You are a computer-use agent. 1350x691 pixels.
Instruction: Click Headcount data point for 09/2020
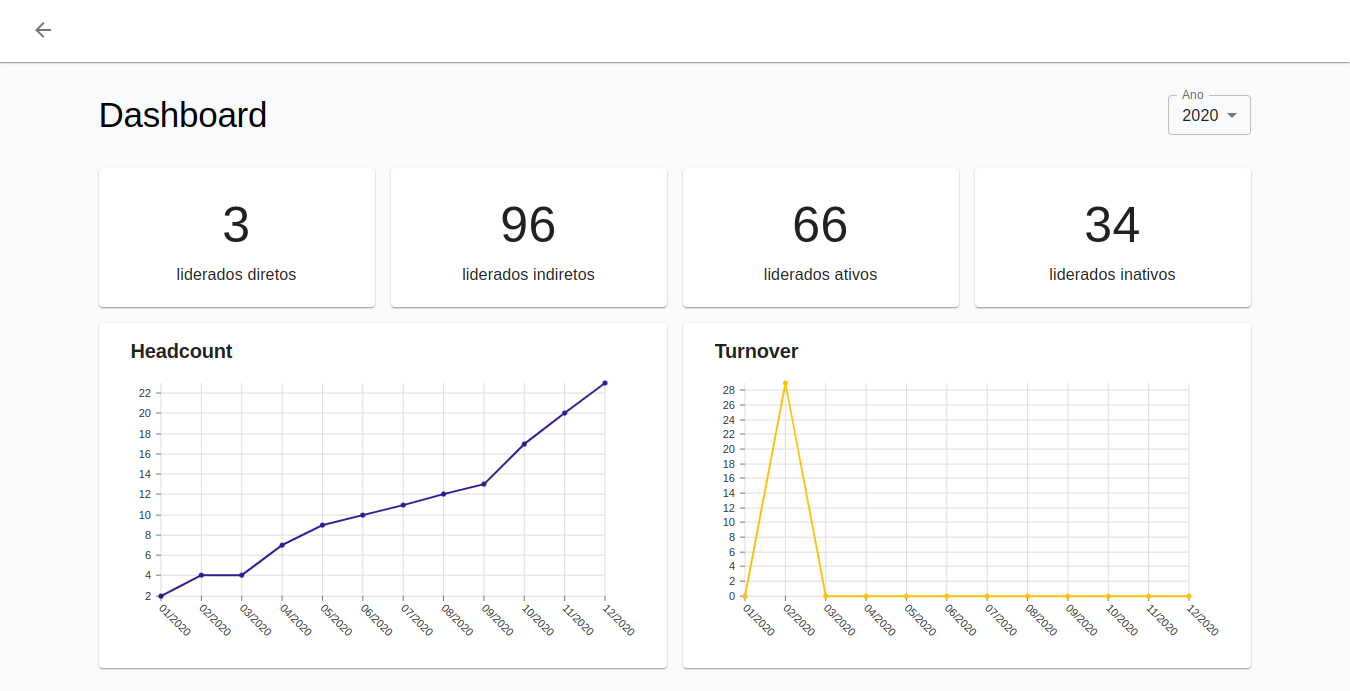click(484, 484)
